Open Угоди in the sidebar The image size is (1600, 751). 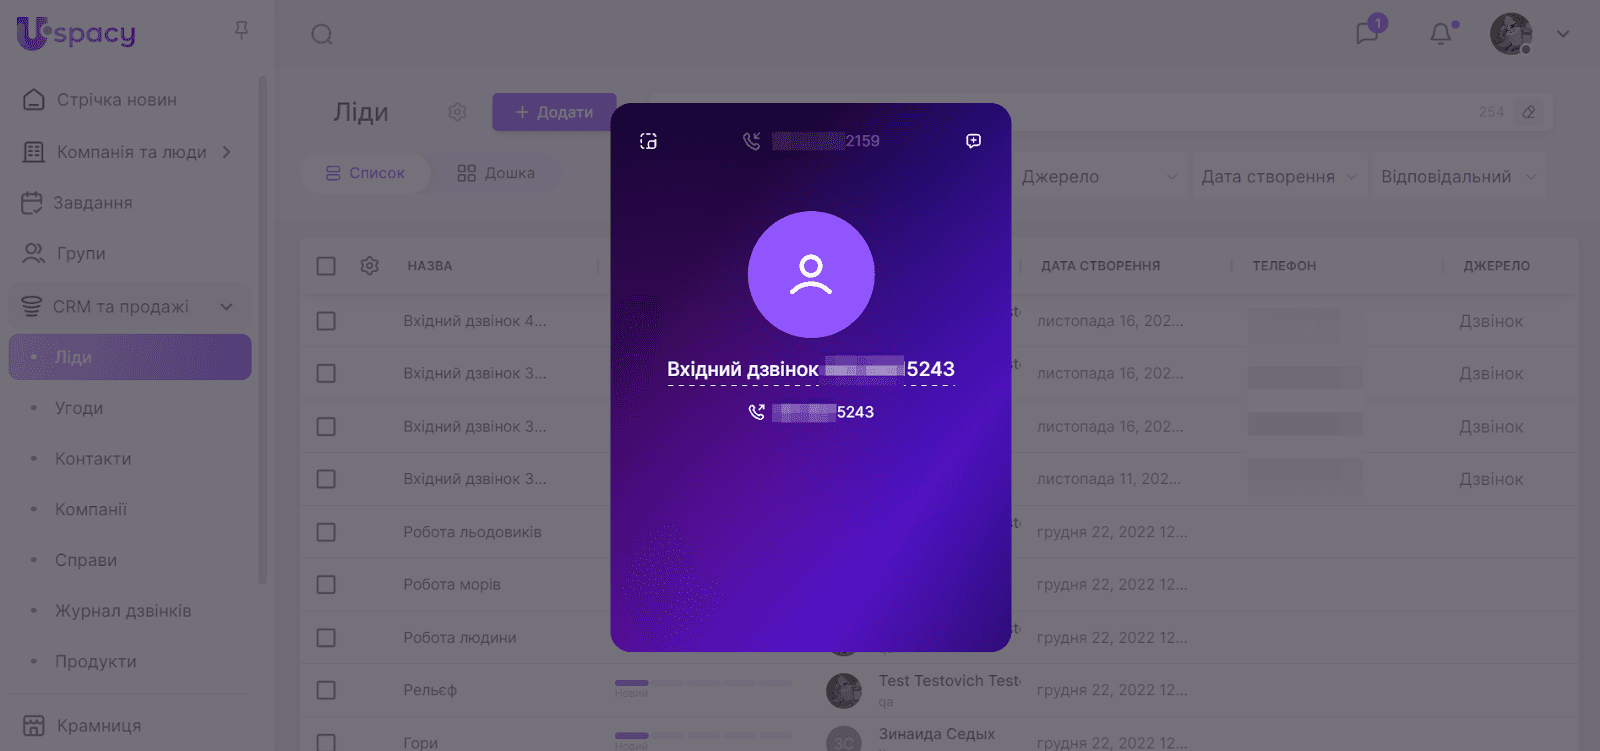(79, 408)
